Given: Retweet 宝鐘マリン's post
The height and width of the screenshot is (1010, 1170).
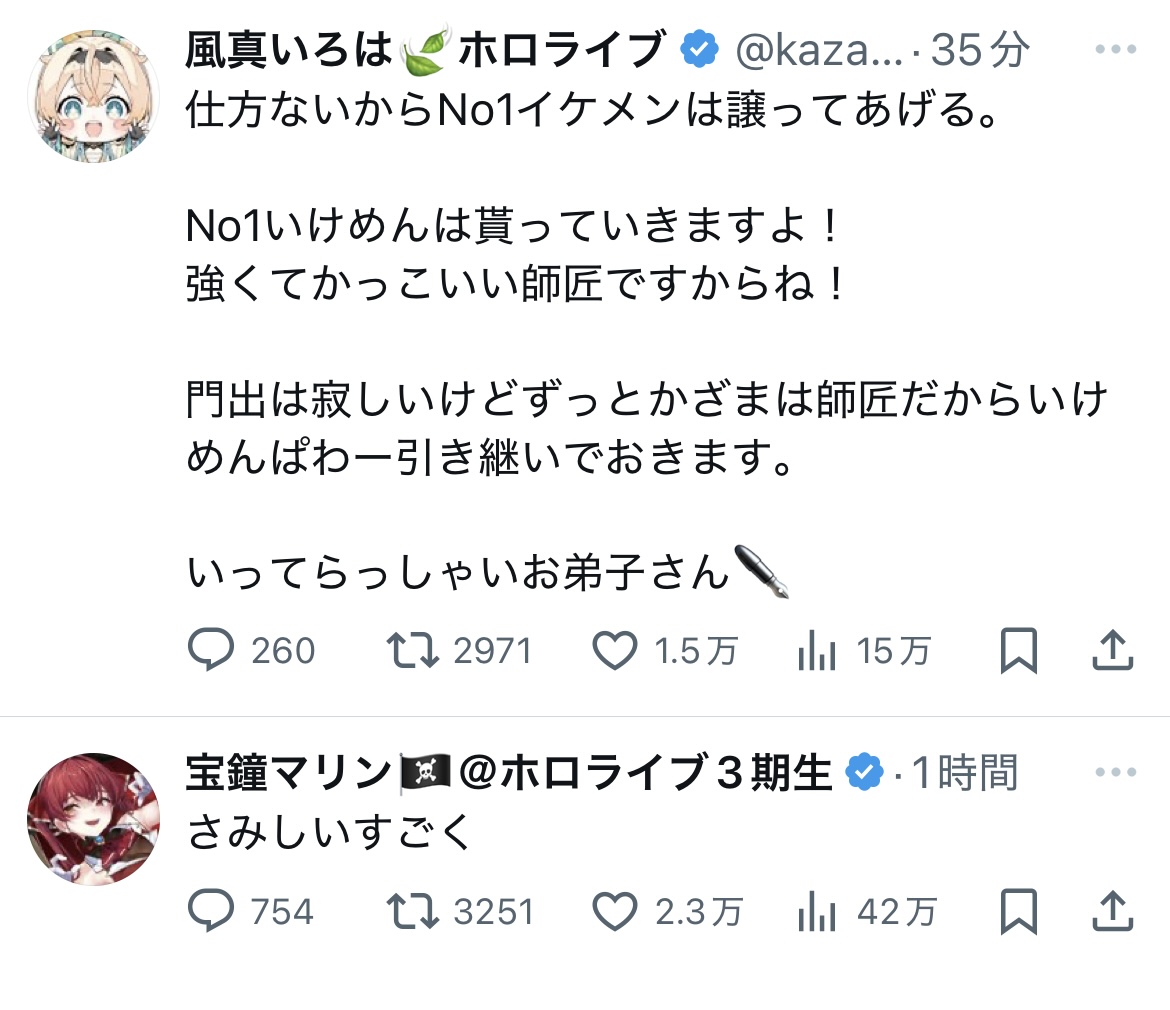Looking at the screenshot, I should [x=412, y=911].
